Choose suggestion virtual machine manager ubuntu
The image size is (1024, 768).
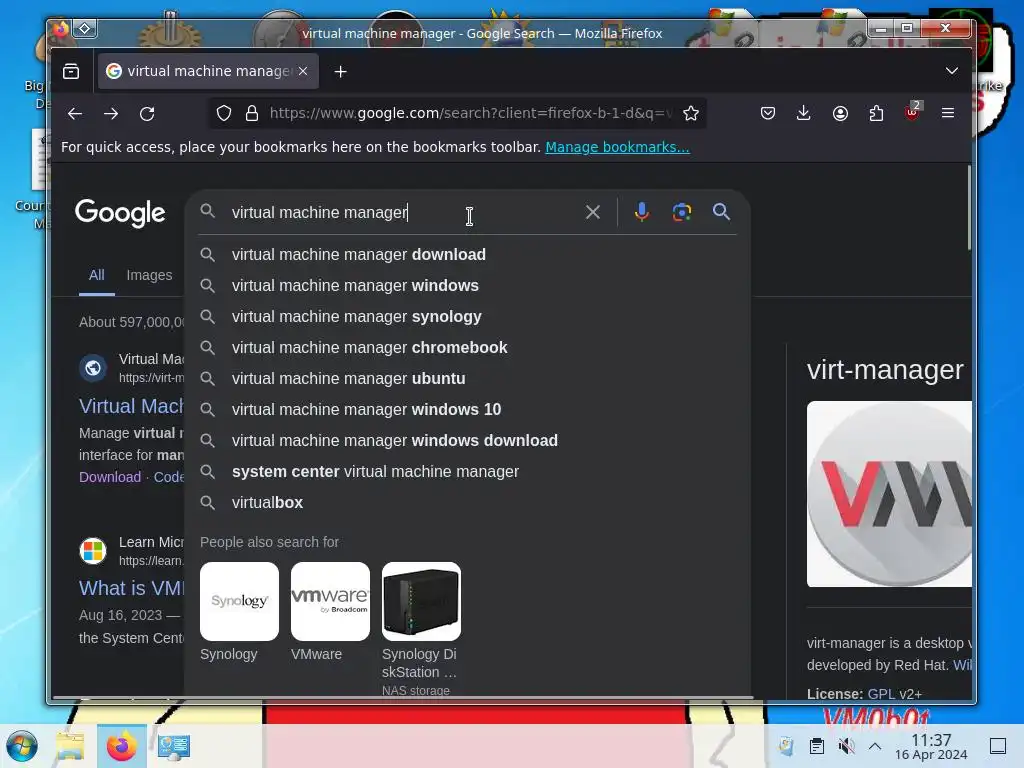pyautogui.click(x=467, y=379)
